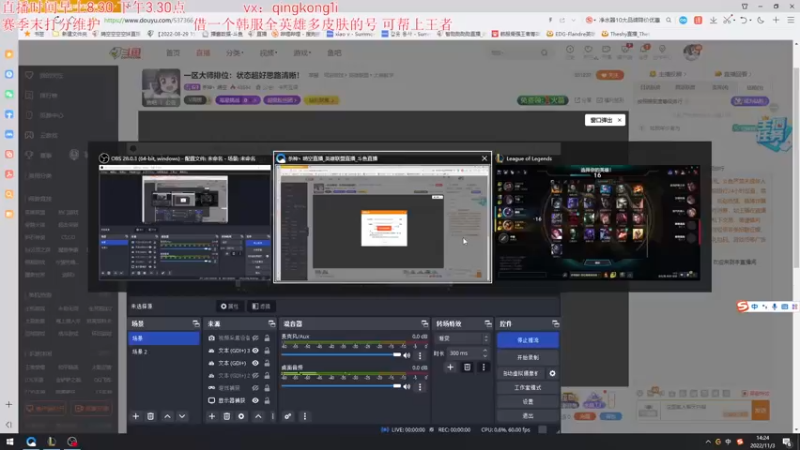Viewport: 800px width, 450px height.
Task: Adjust the desktop audio volume slider
Action: coord(341,386)
